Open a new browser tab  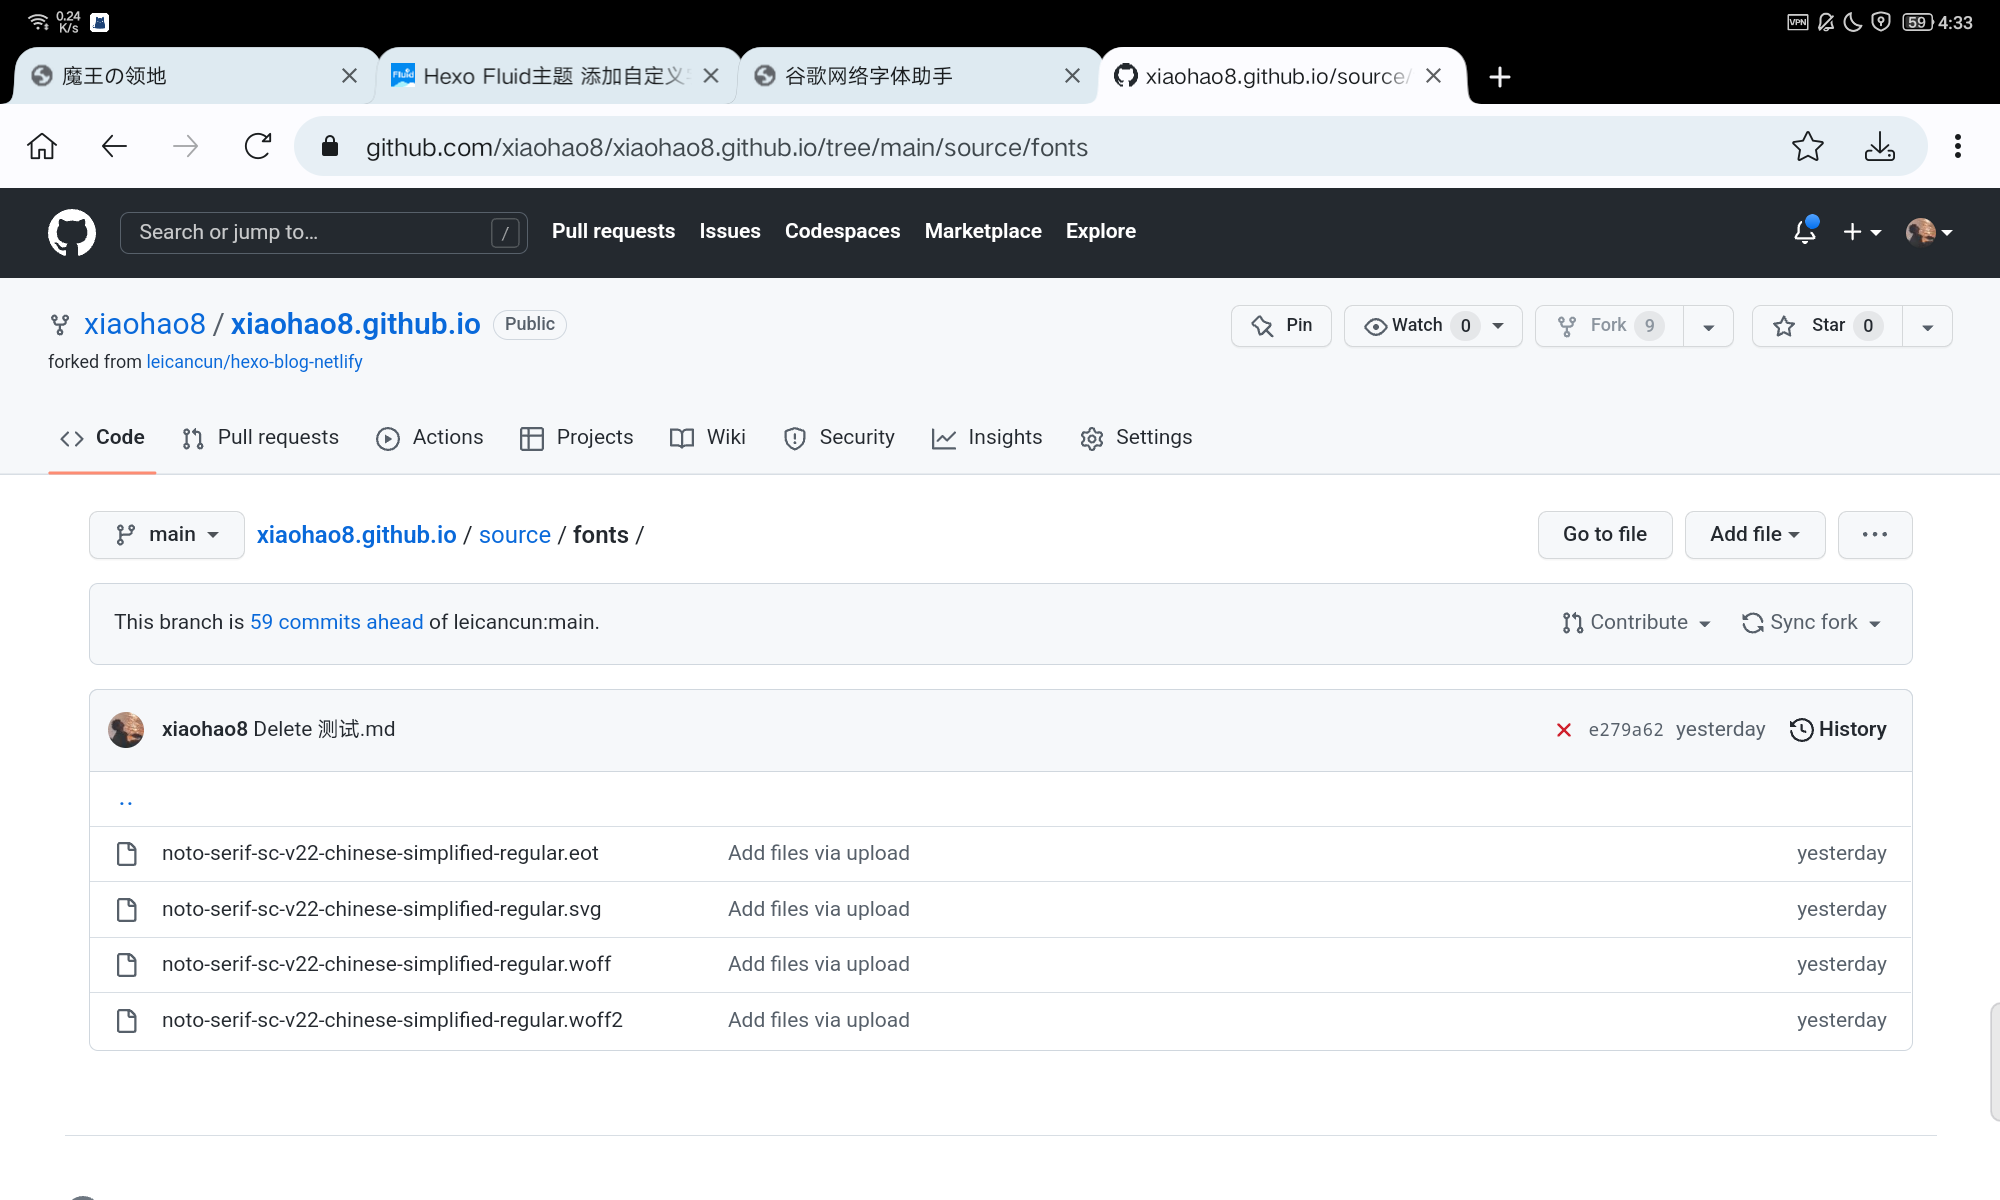click(1499, 77)
